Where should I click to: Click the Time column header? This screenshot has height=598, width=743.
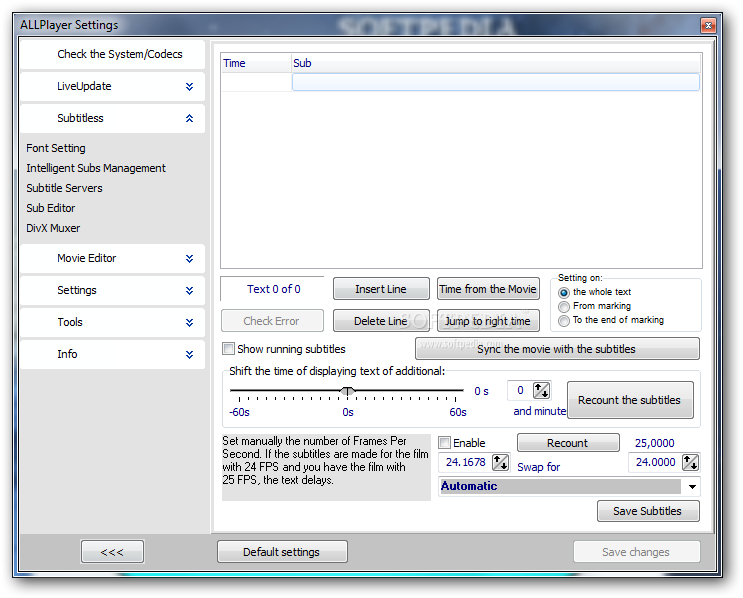click(x=256, y=63)
